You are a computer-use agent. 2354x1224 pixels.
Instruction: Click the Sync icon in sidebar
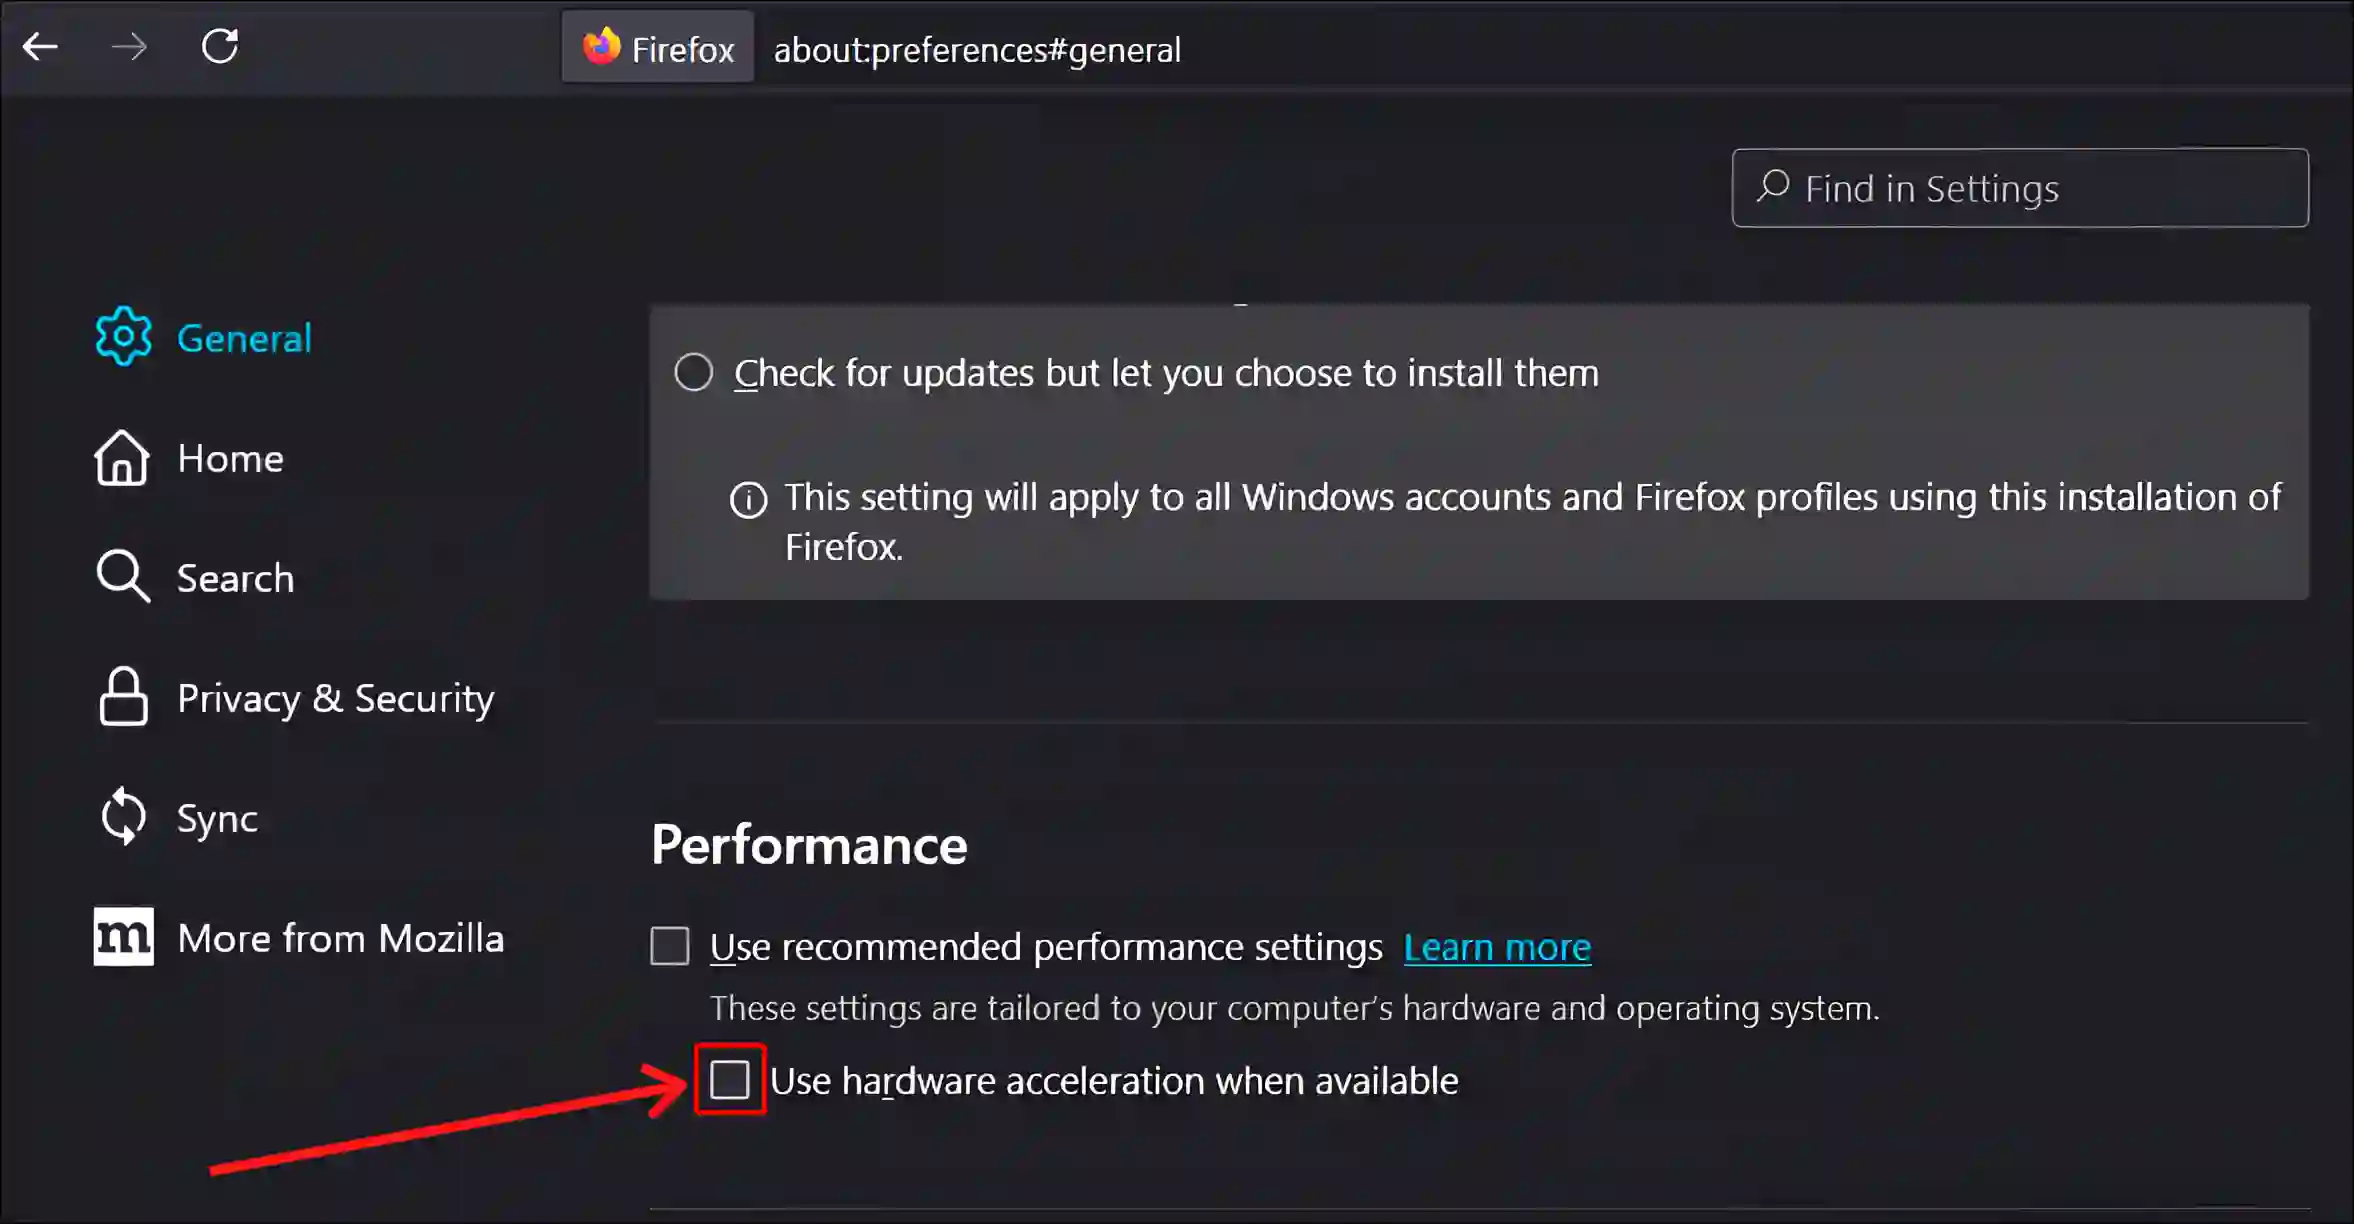(123, 816)
